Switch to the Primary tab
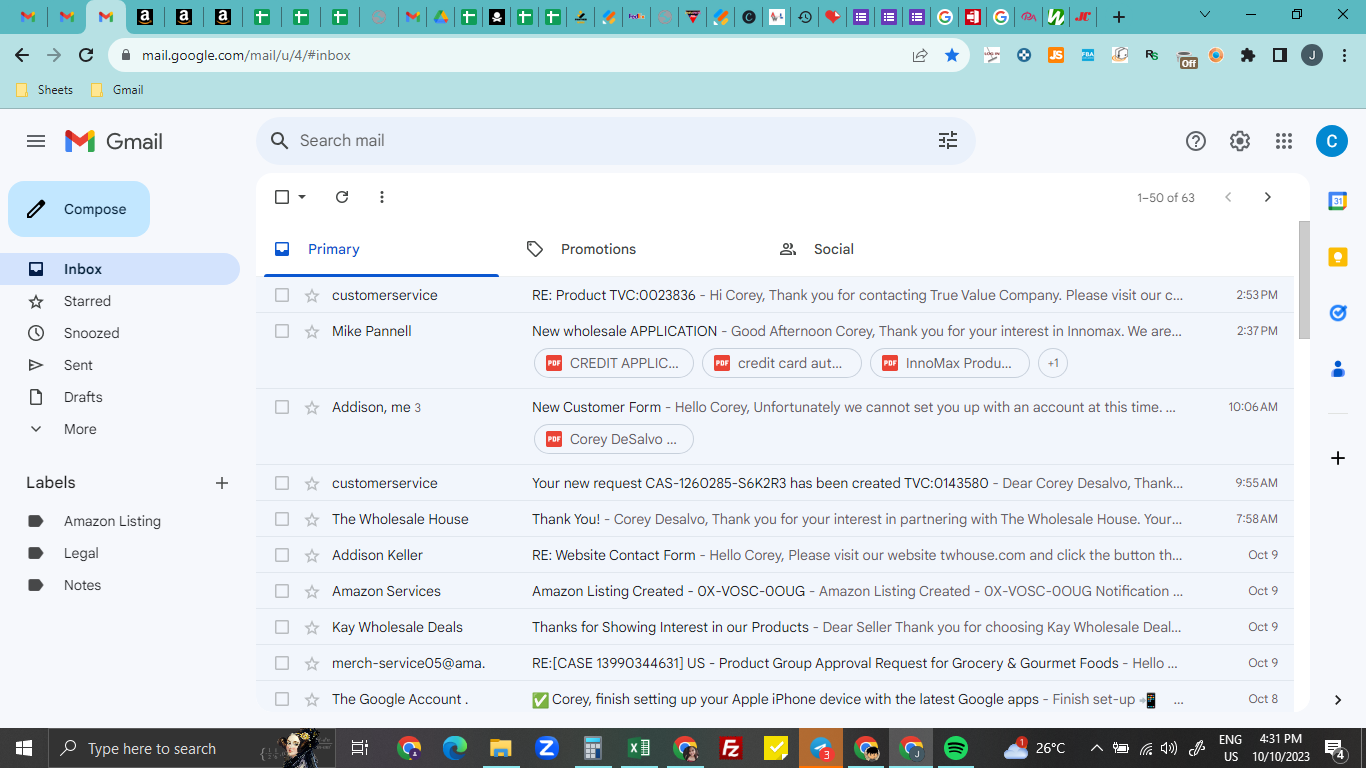 coord(381,249)
